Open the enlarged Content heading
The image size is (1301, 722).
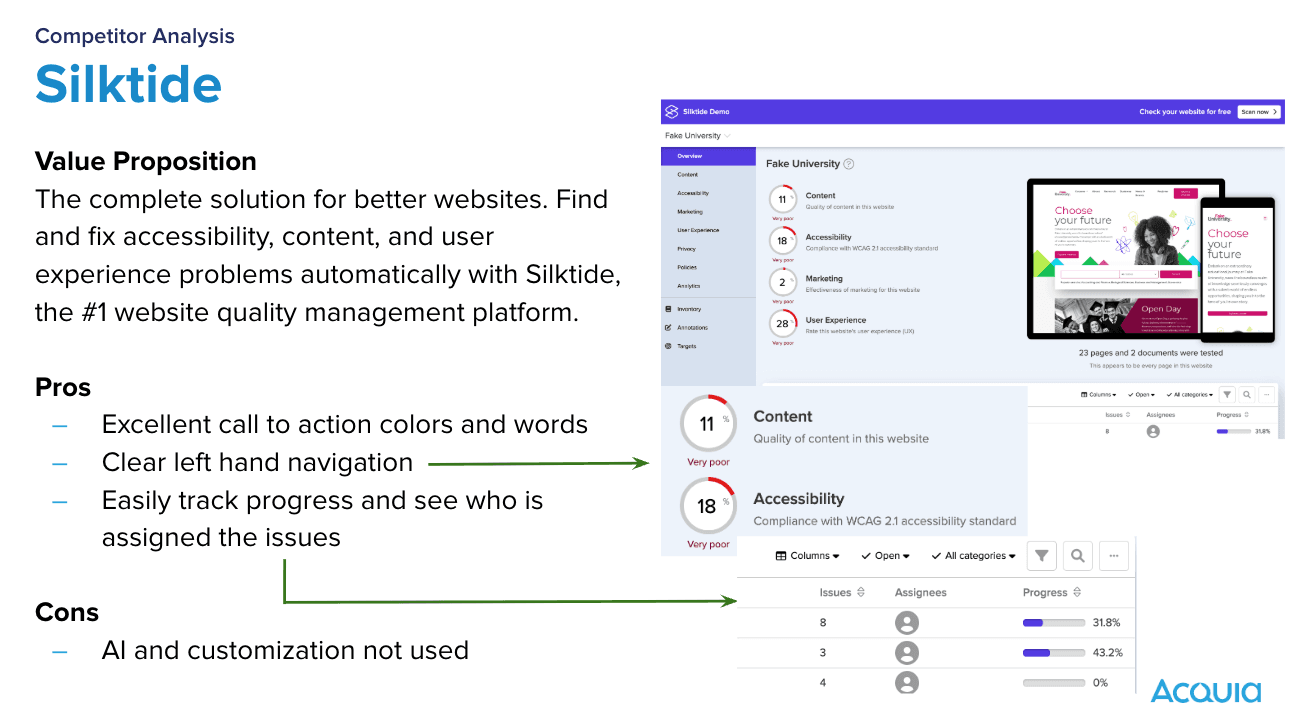tap(782, 417)
